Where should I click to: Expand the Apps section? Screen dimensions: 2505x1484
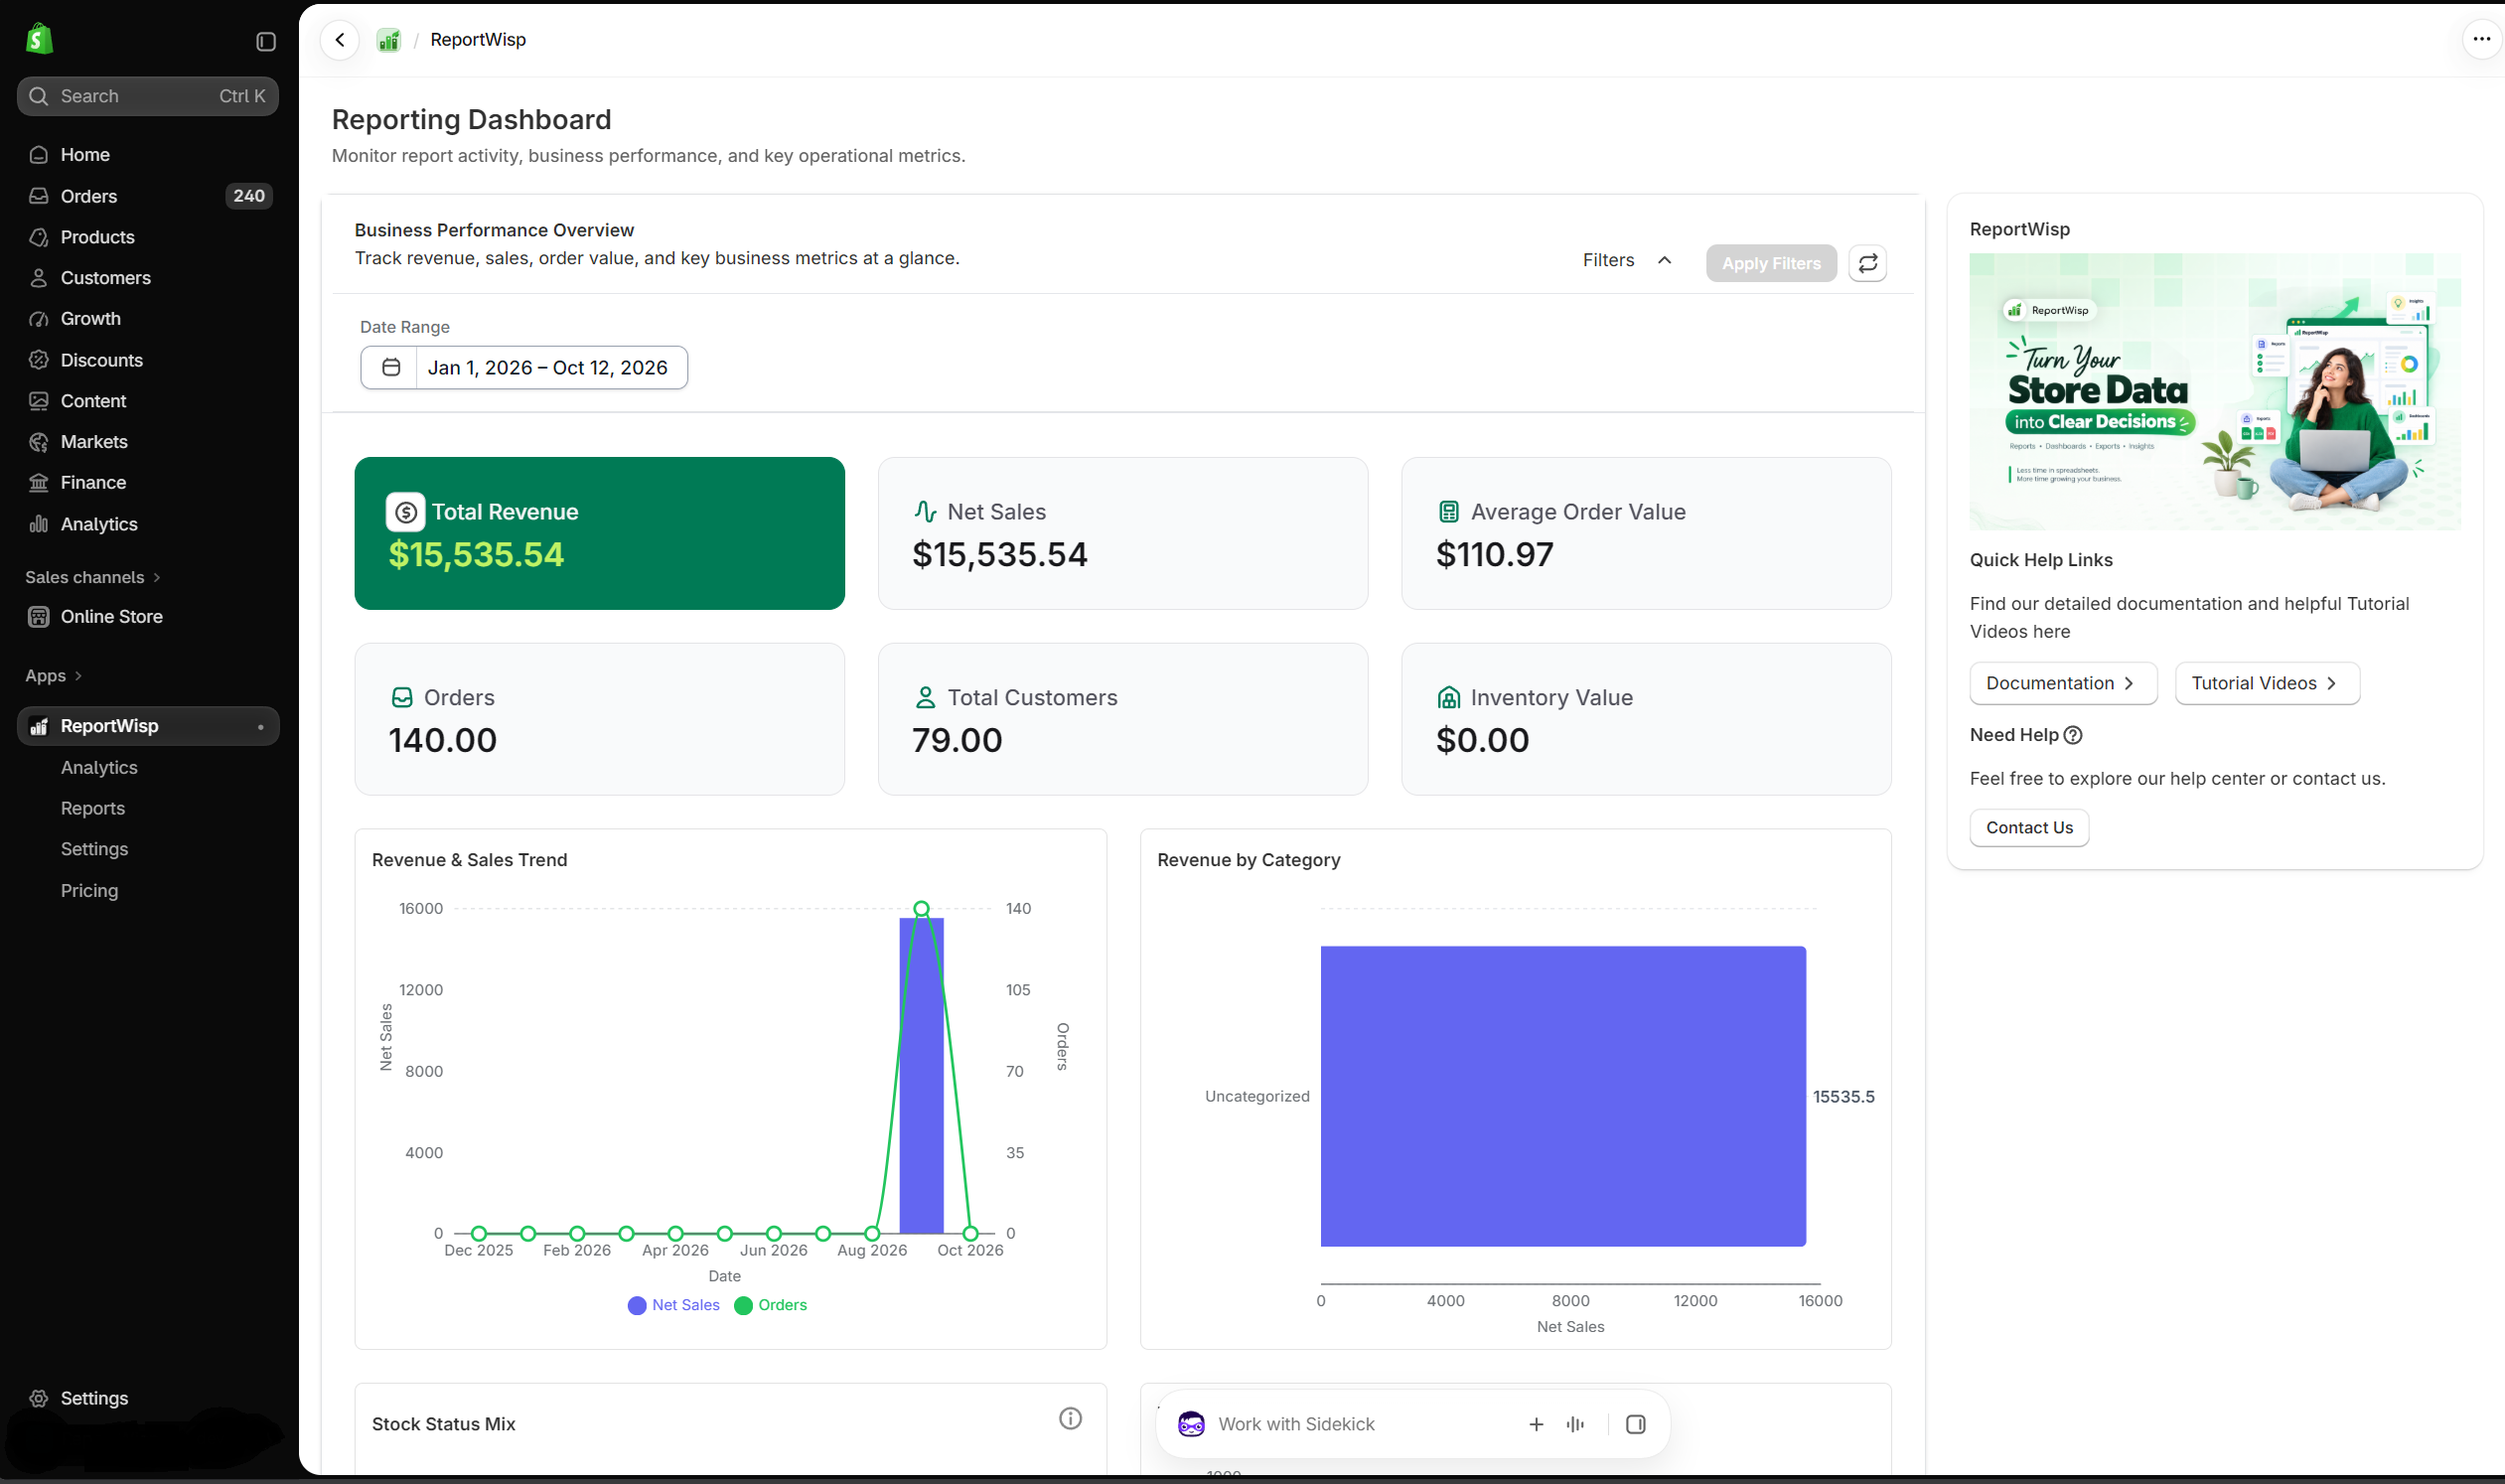point(53,676)
